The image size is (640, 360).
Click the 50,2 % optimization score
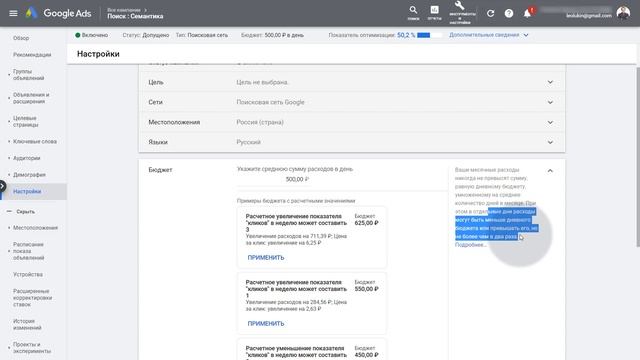pos(406,35)
